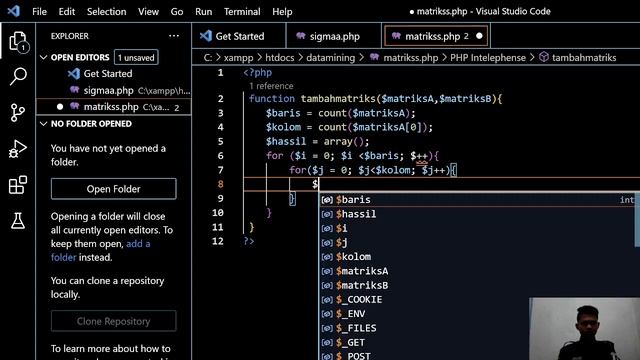The image size is (640, 360).
Task: Click 'C:' drive in the breadcrumb
Action: (208, 57)
